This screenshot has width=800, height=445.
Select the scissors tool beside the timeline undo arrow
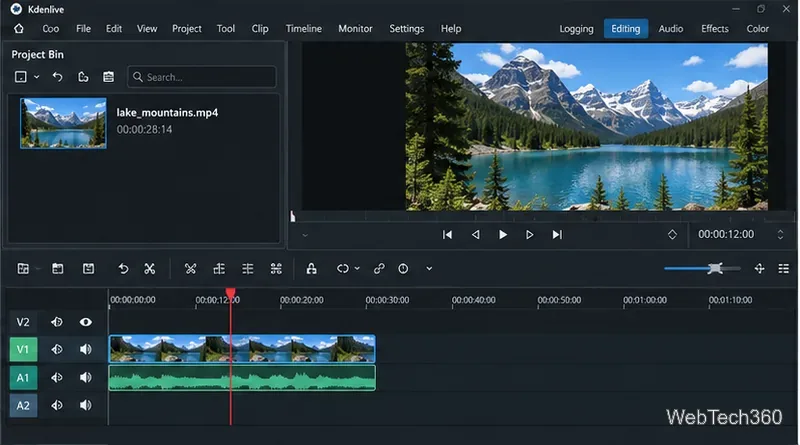coord(149,269)
